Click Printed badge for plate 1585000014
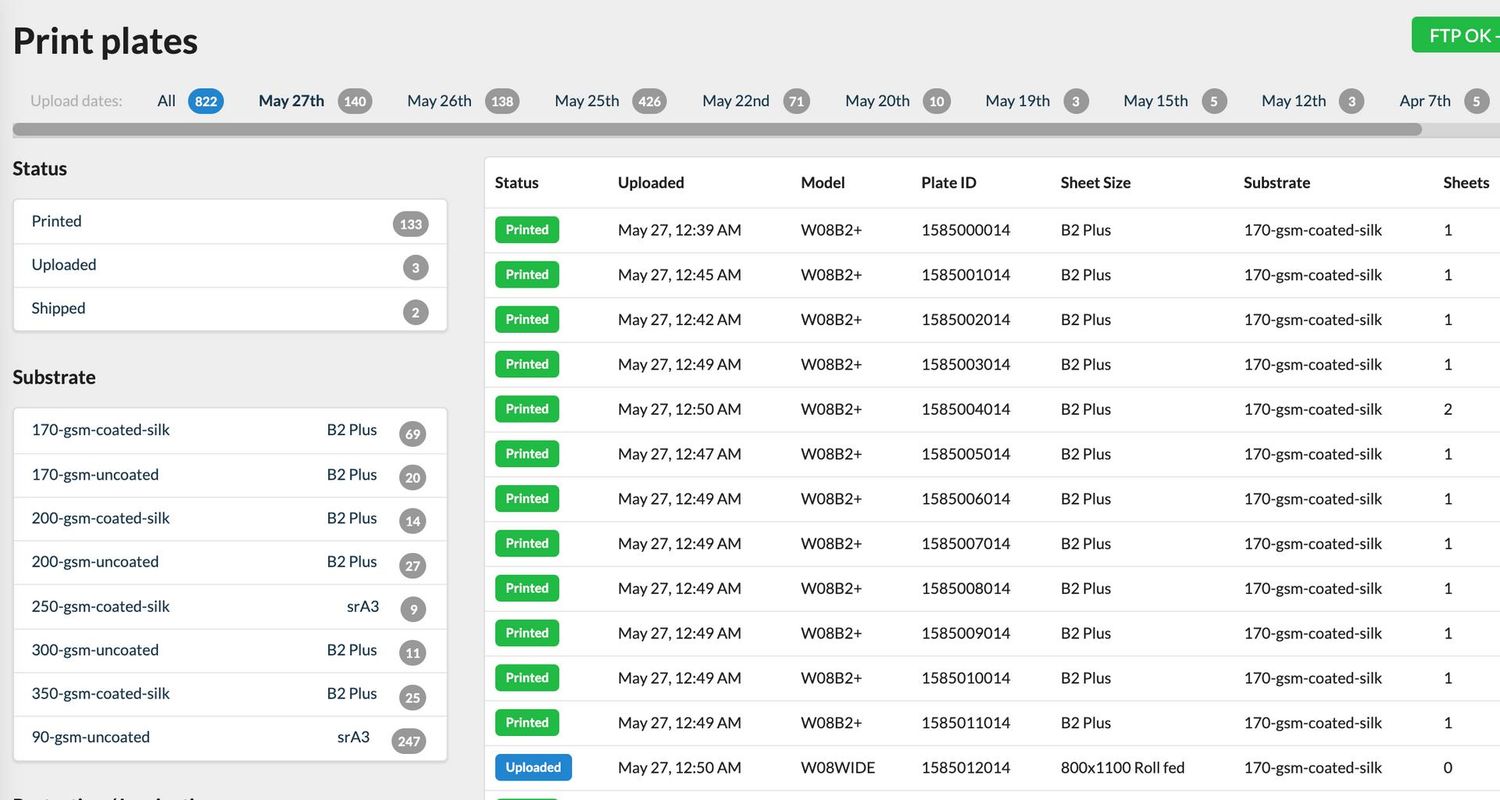Viewport: 1500px width, 800px height. (527, 230)
